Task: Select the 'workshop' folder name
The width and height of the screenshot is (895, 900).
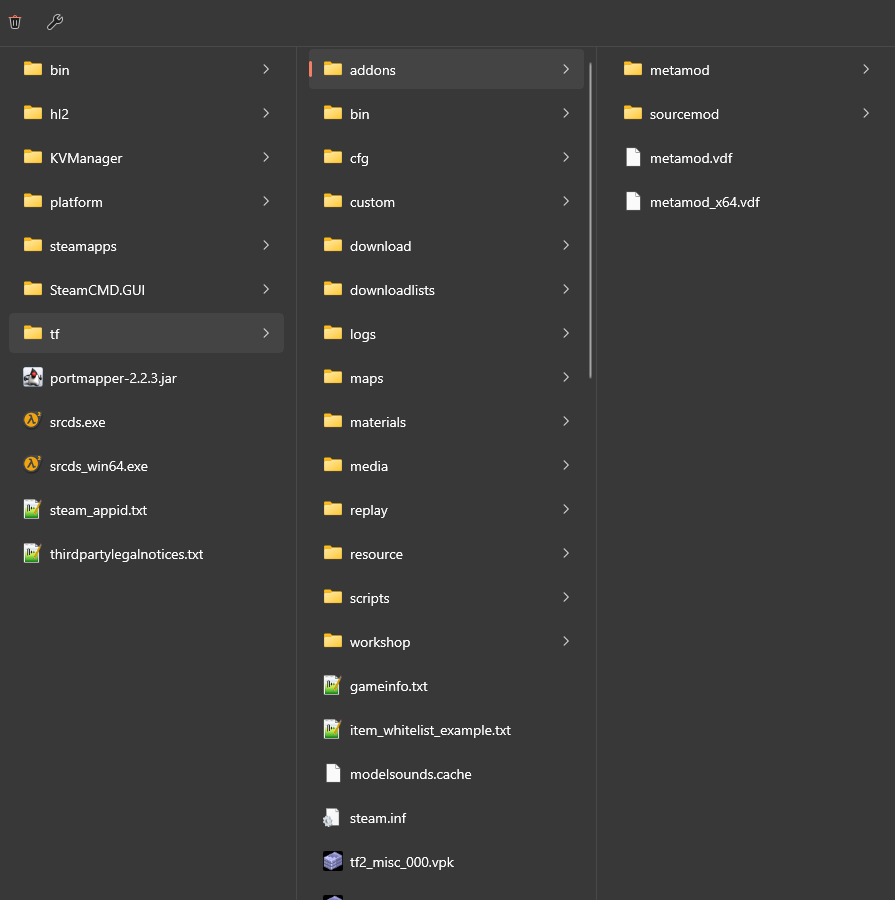Action: click(x=380, y=642)
